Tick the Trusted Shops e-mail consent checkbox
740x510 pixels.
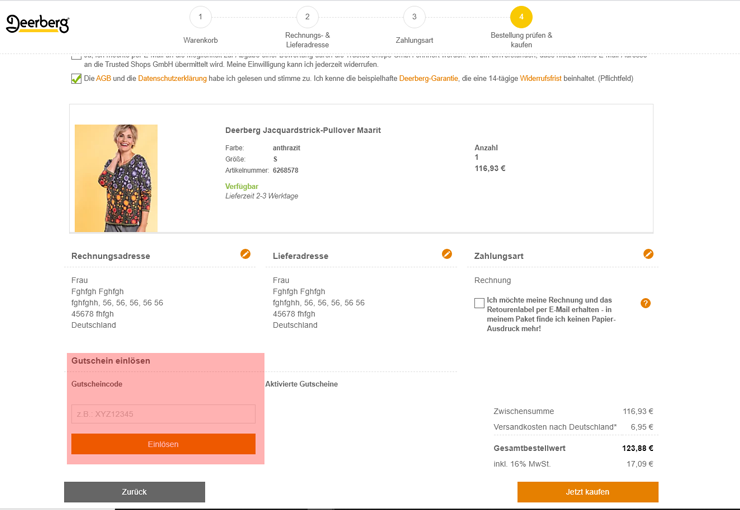coord(76,57)
